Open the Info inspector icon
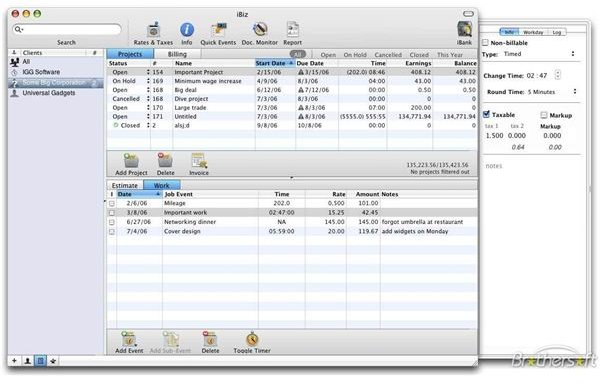 point(187,30)
